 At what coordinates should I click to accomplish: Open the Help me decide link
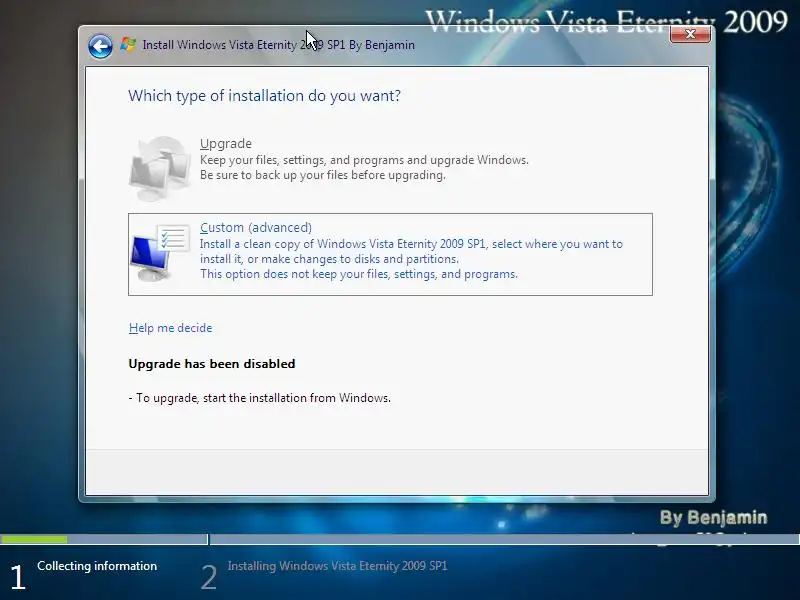tap(170, 328)
